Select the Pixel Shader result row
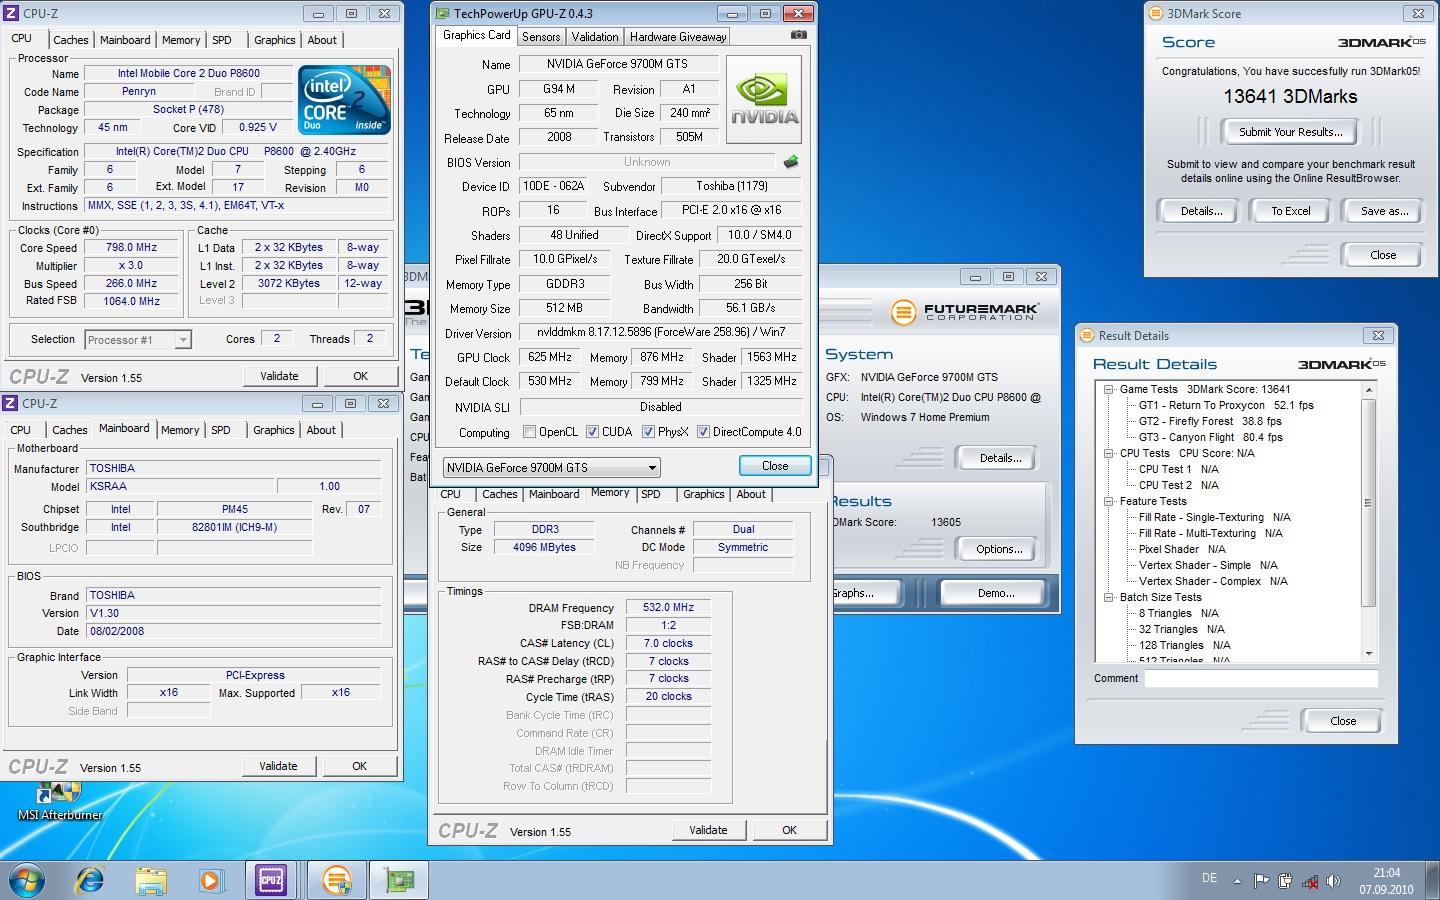This screenshot has height=900, width=1440. click(1182, 549)
